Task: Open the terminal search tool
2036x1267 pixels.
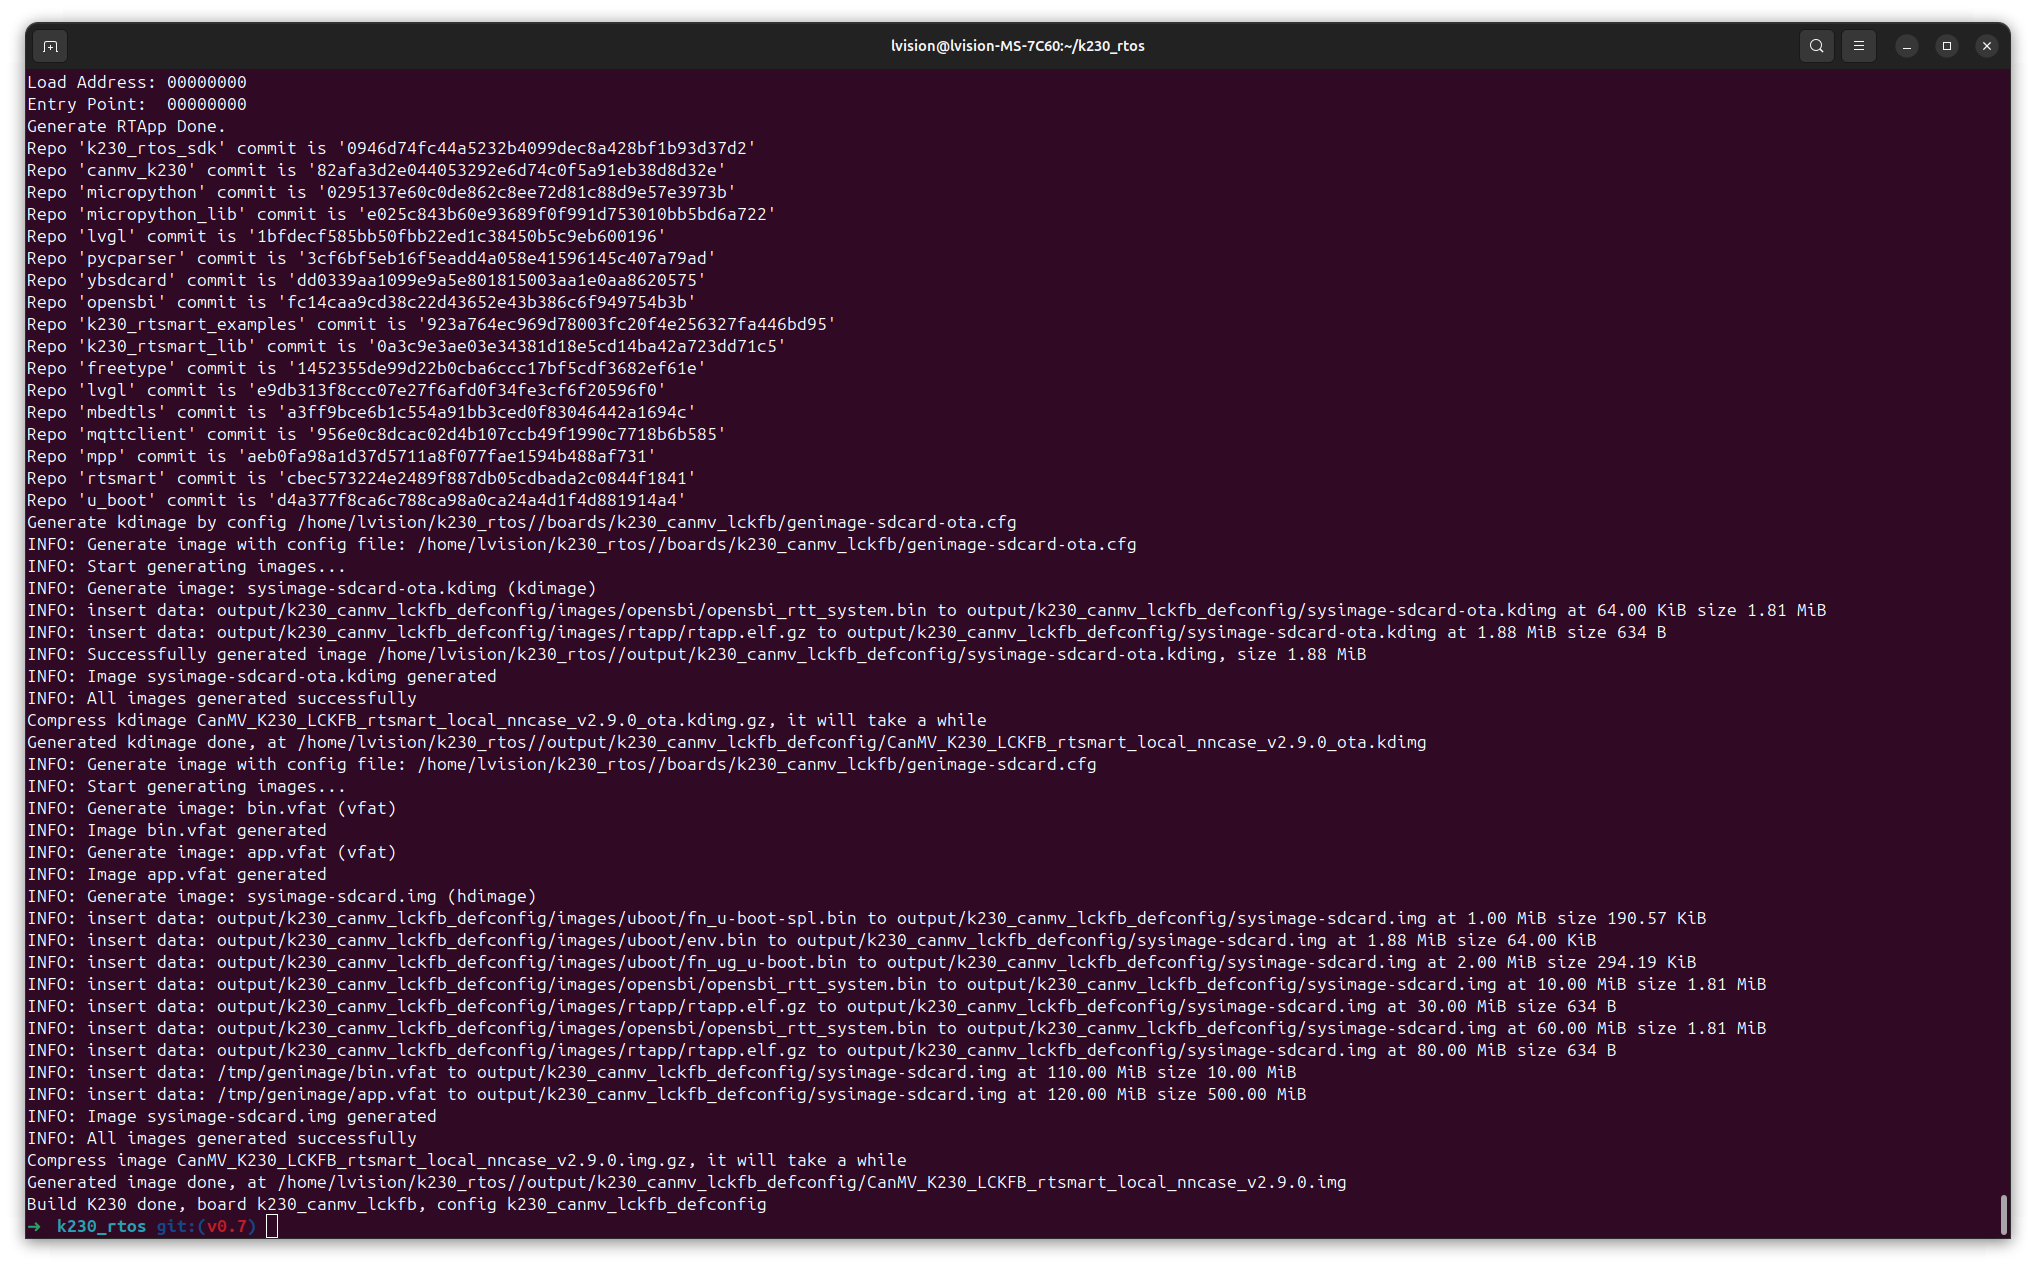Action: pyautogui.click(x=1816, y=46)
